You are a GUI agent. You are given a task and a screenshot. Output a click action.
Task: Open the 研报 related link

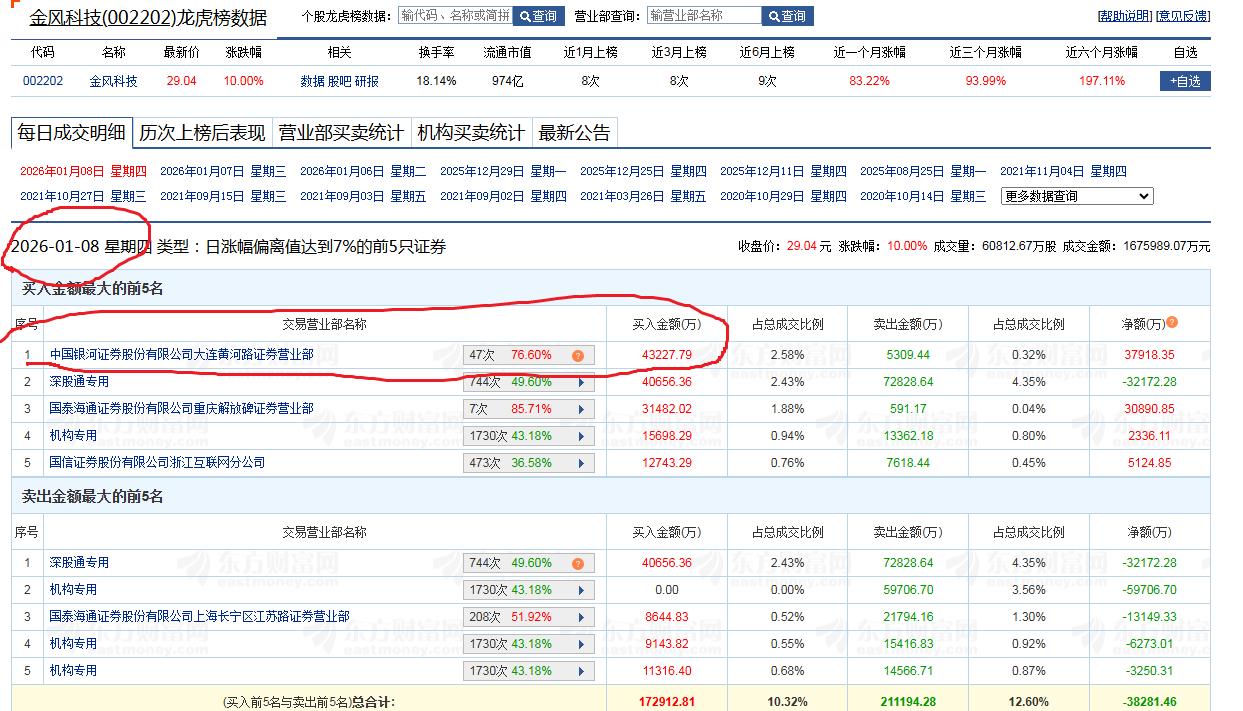point(367,81)
